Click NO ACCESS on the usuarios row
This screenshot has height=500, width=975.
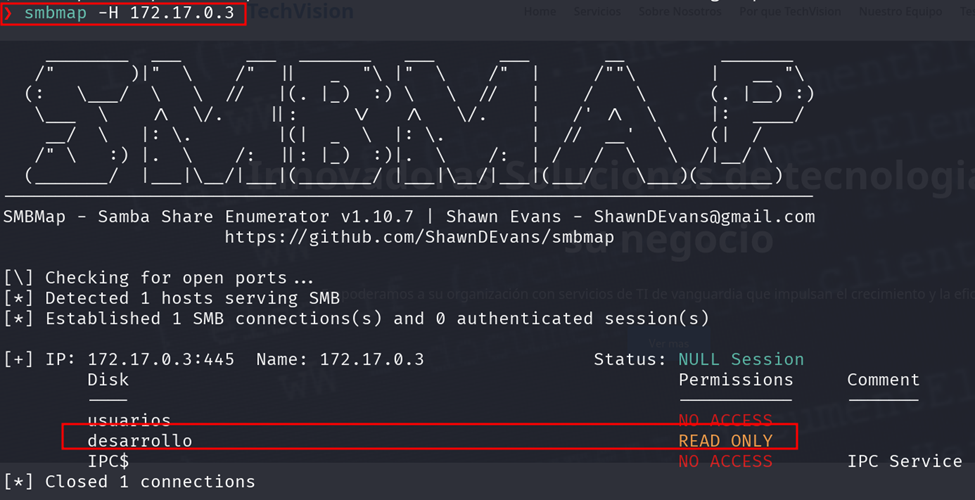[725, 420]
